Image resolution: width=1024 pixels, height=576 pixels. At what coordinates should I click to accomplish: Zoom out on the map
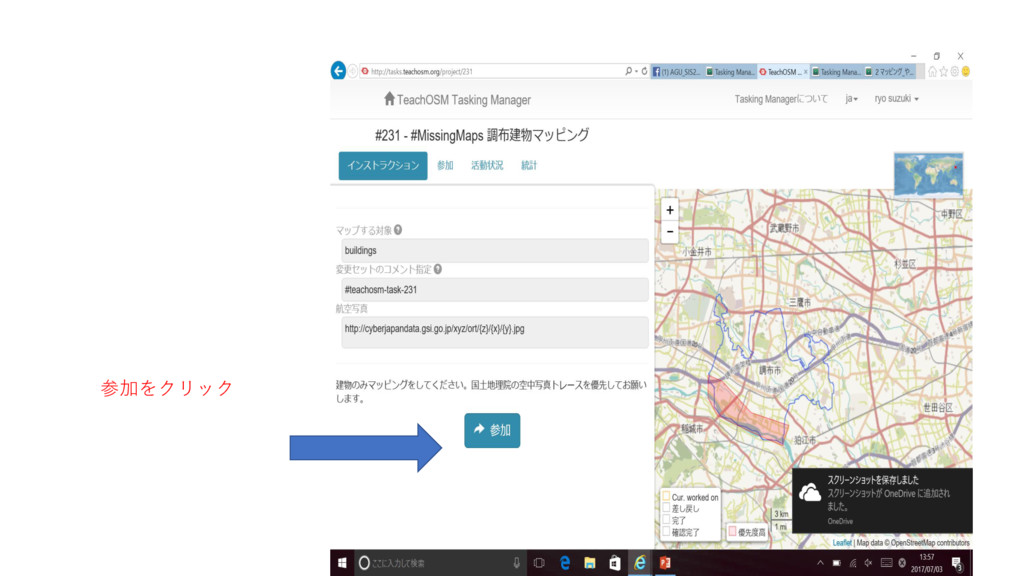point(670,231)
